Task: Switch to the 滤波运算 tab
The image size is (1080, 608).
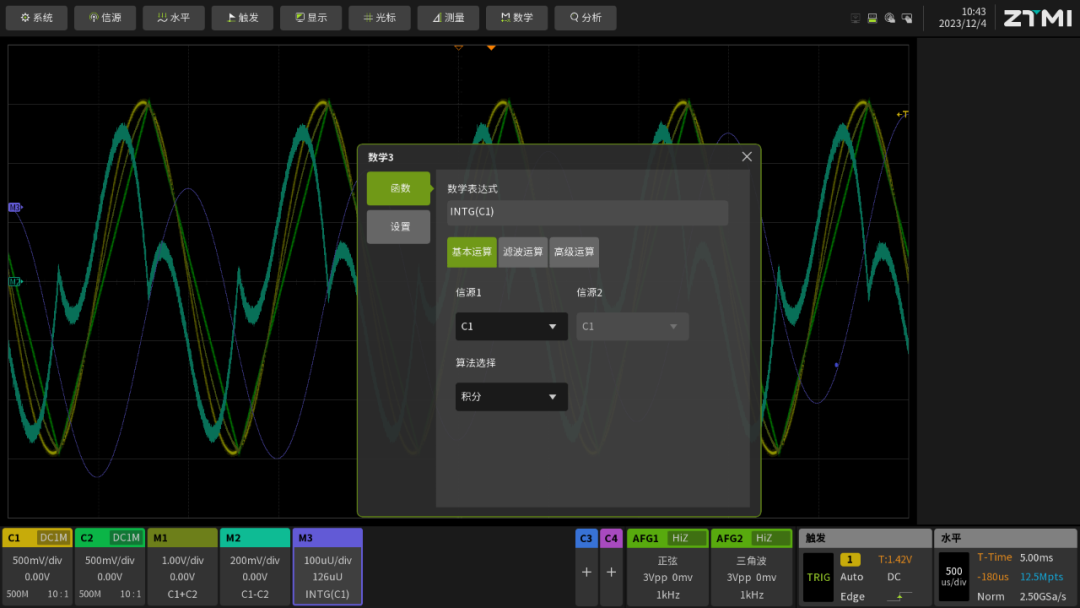Action: 523,252
